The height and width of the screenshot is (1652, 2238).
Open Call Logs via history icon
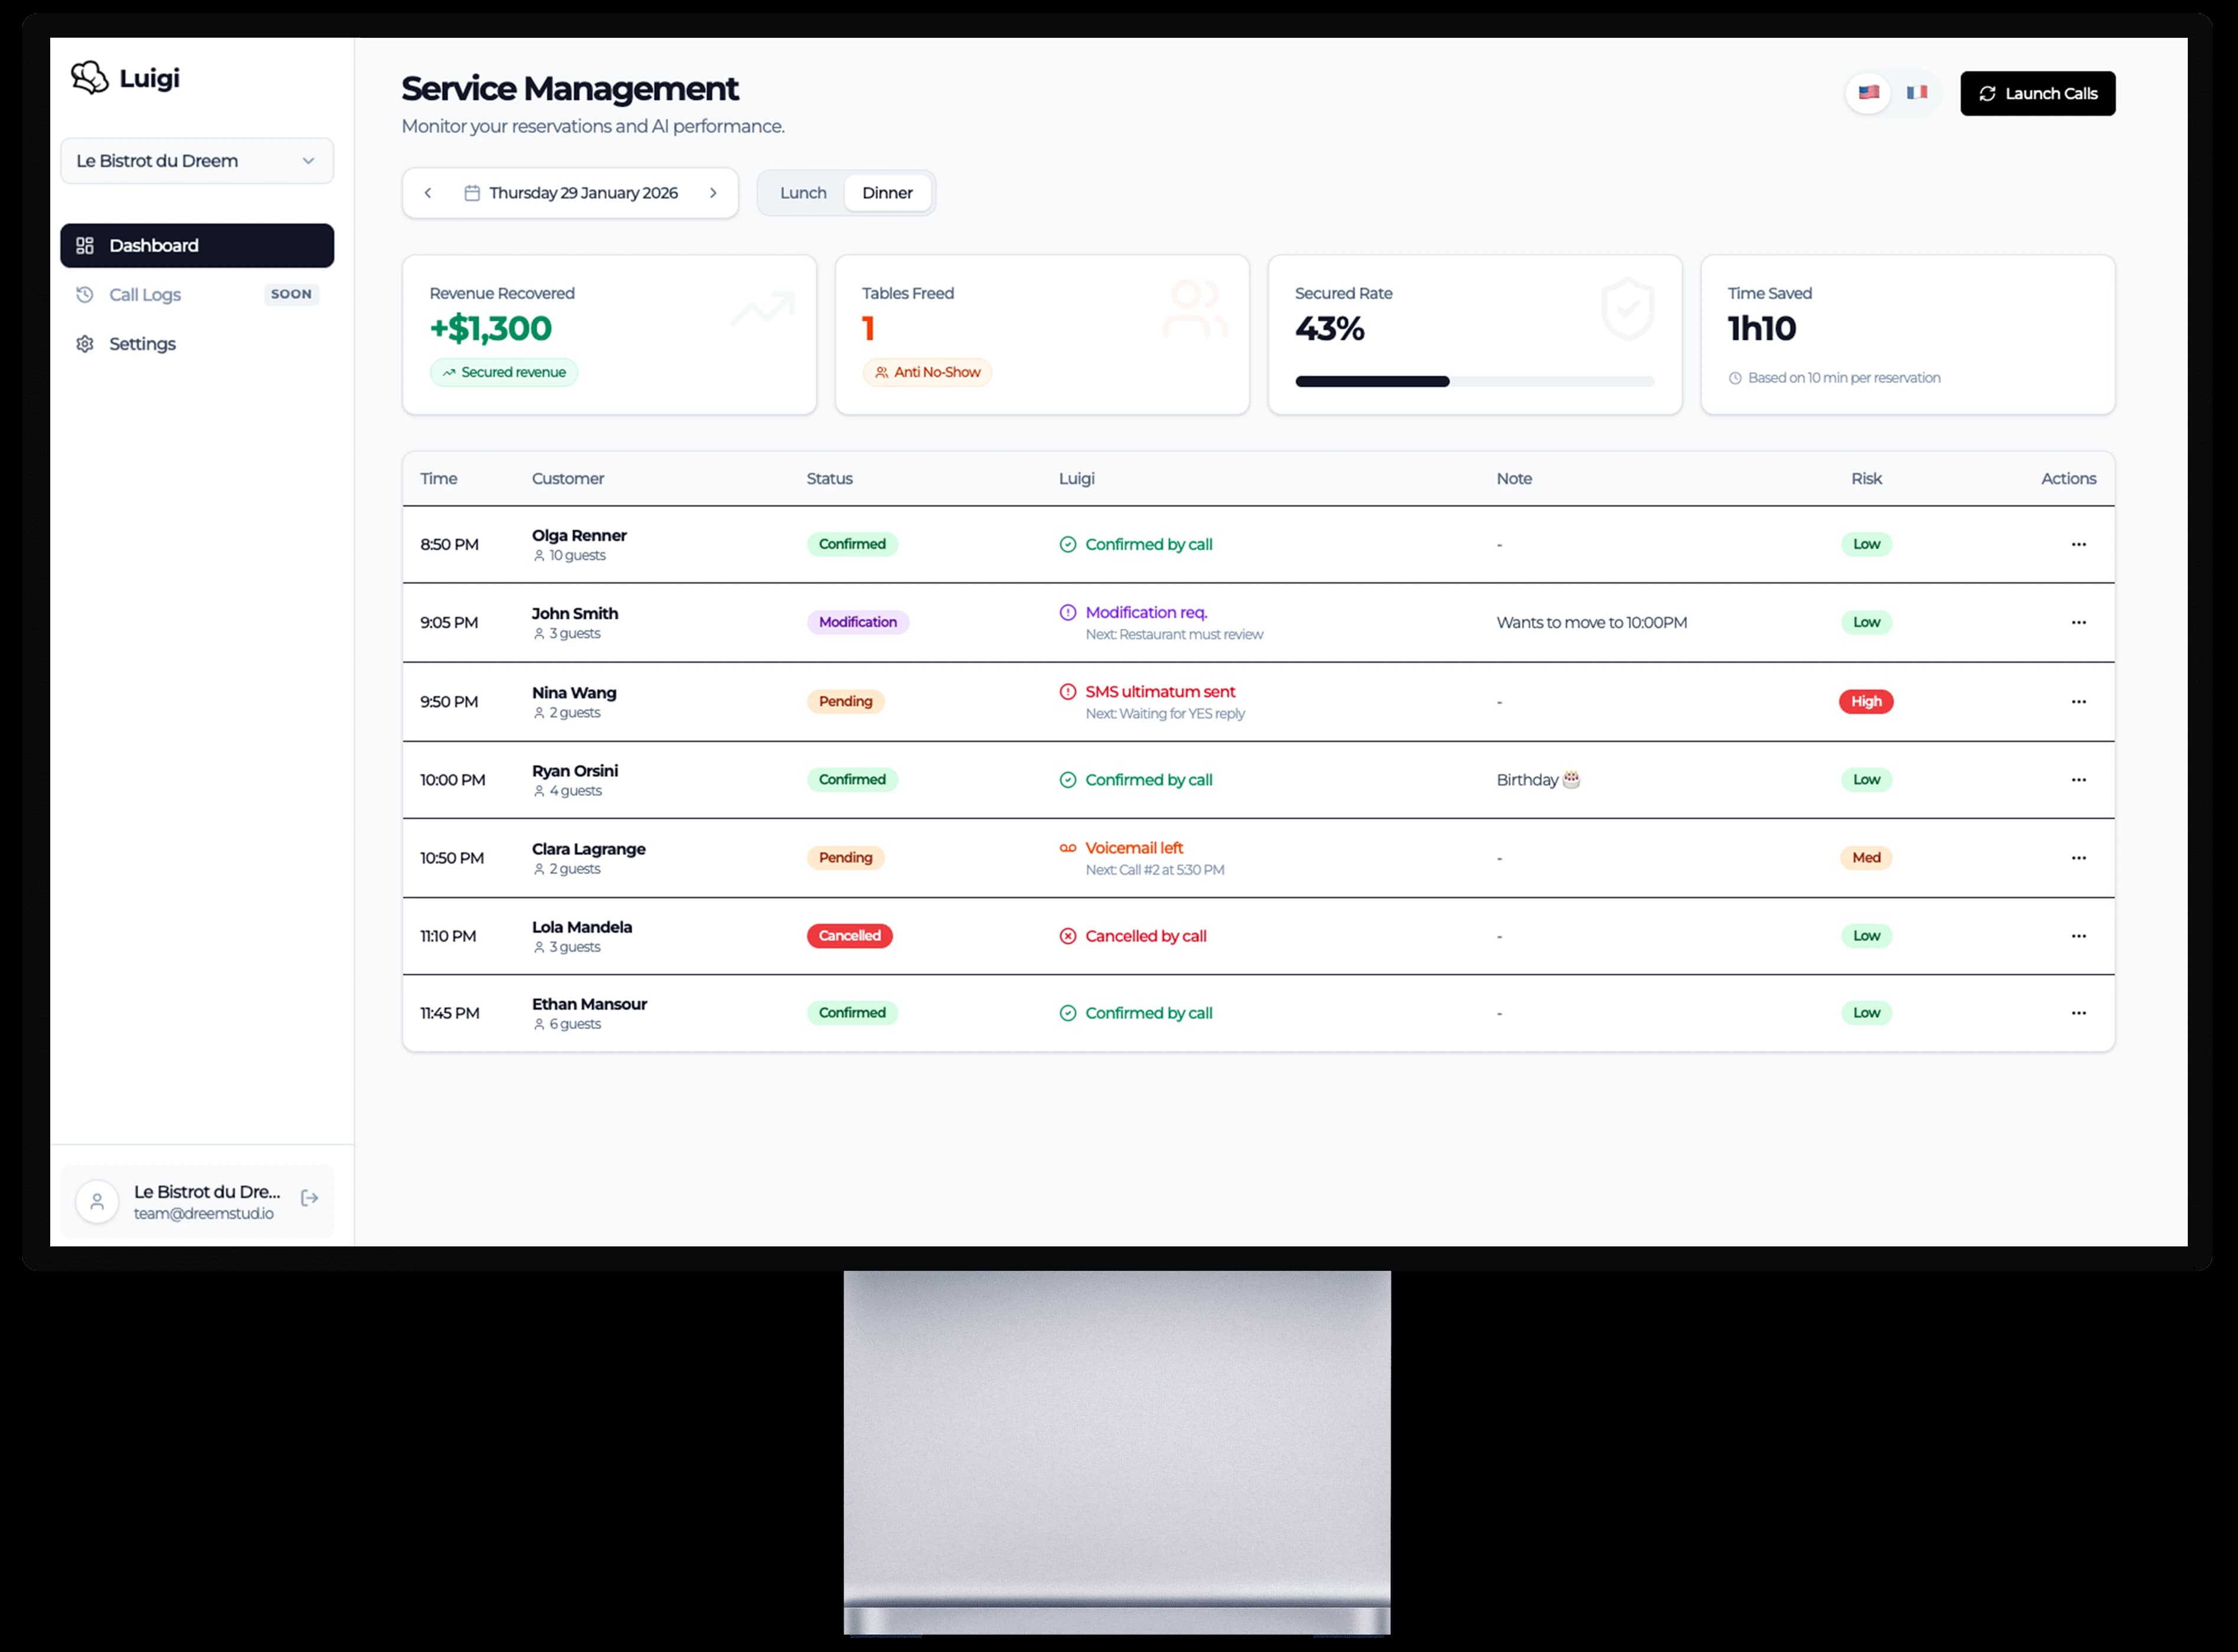pos(85,294)
